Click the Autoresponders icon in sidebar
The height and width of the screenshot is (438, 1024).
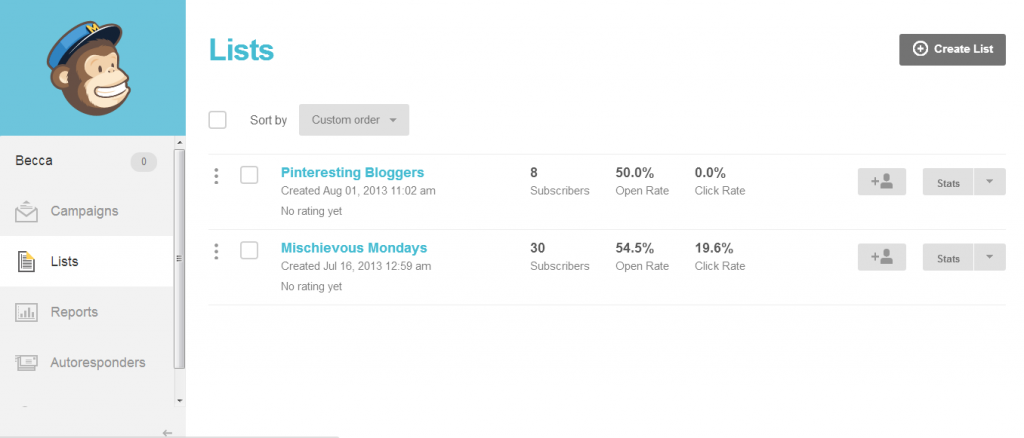26,362
